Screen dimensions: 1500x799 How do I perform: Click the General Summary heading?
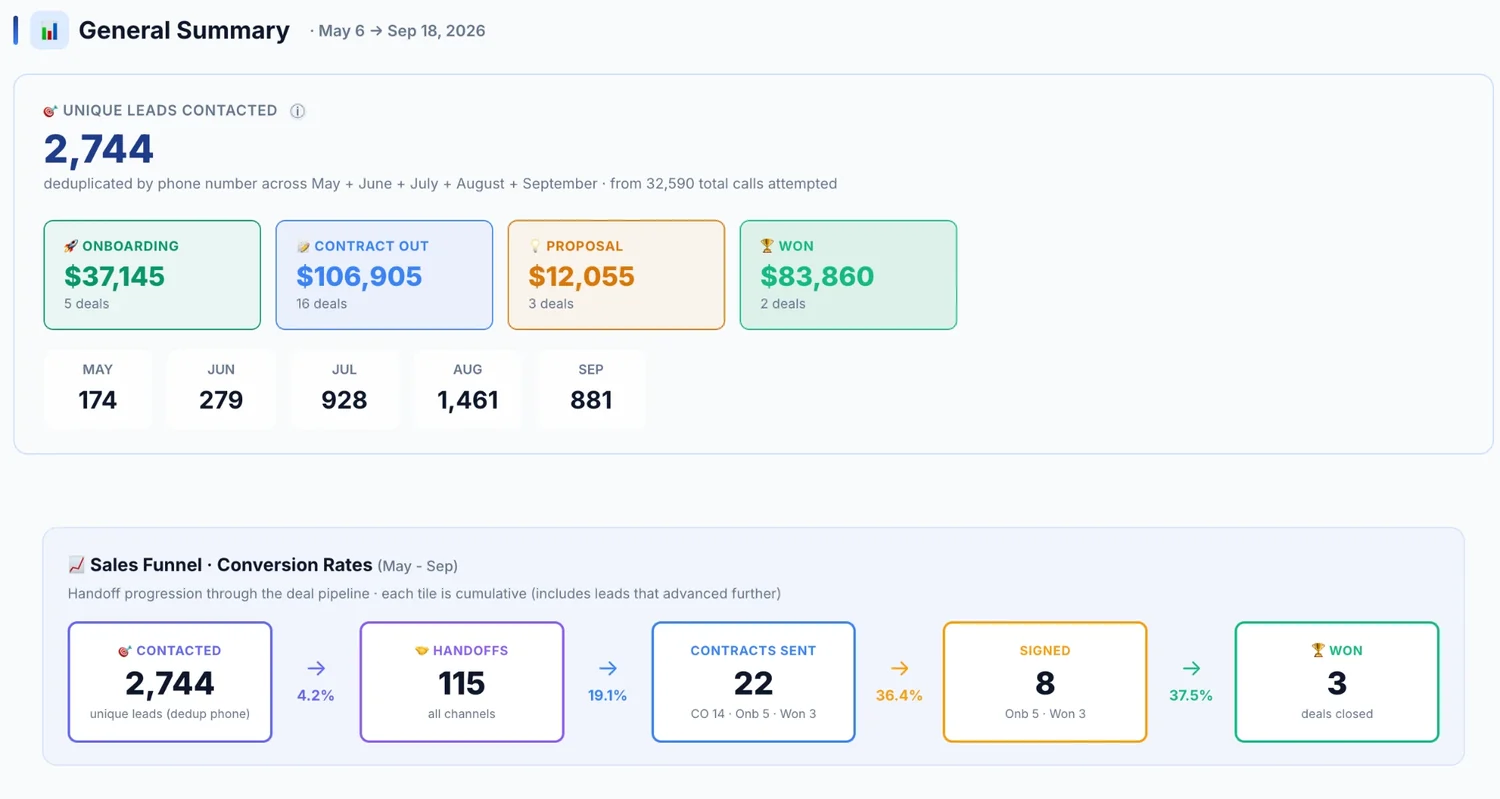(184, 31)
